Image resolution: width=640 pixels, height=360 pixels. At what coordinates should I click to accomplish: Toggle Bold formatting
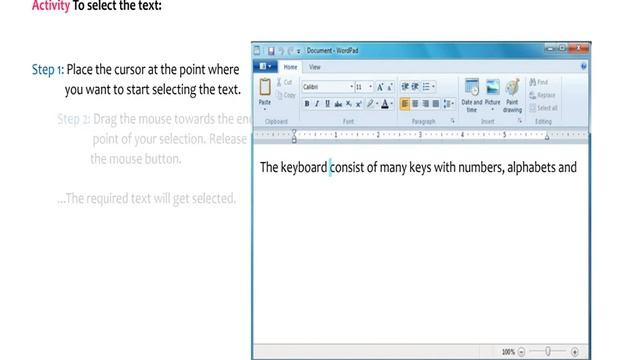307,104
